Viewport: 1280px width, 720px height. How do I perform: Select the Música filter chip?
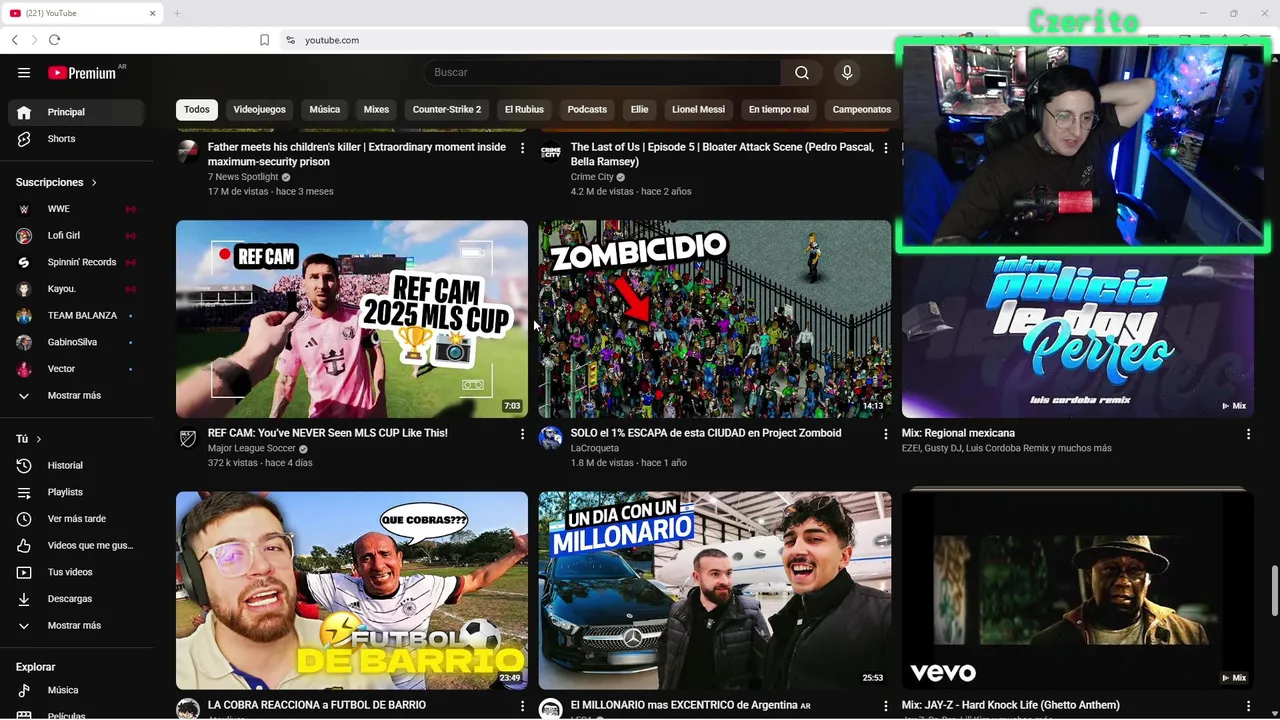325,110
